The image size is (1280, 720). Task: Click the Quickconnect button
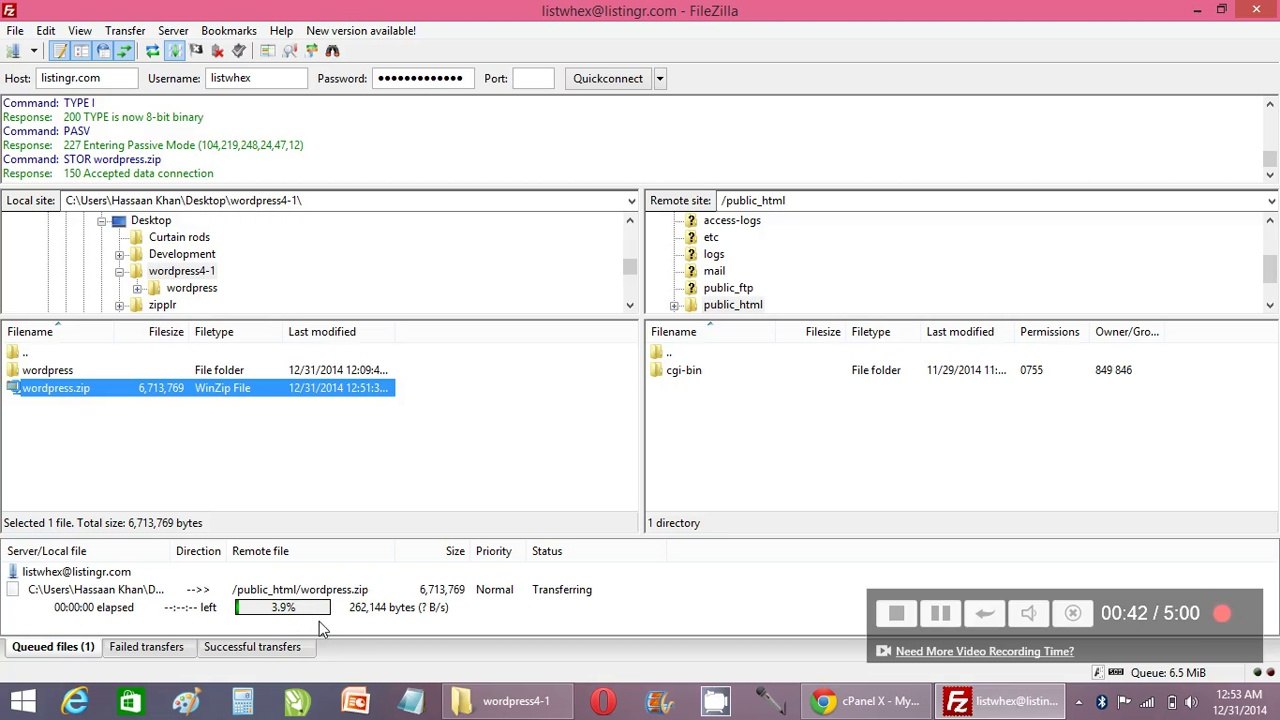pos(608,78)
